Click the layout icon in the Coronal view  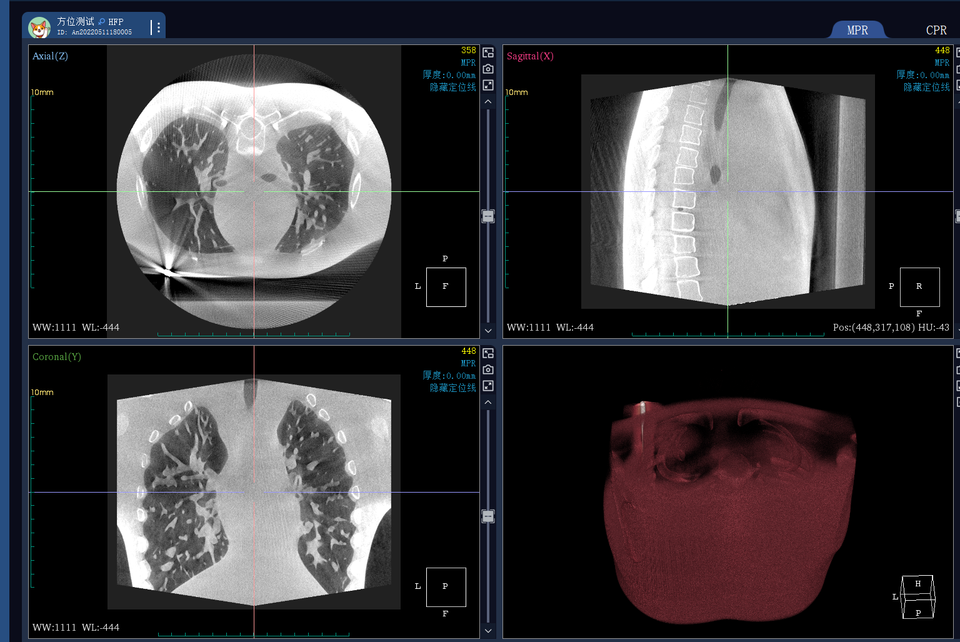(488, 354)
